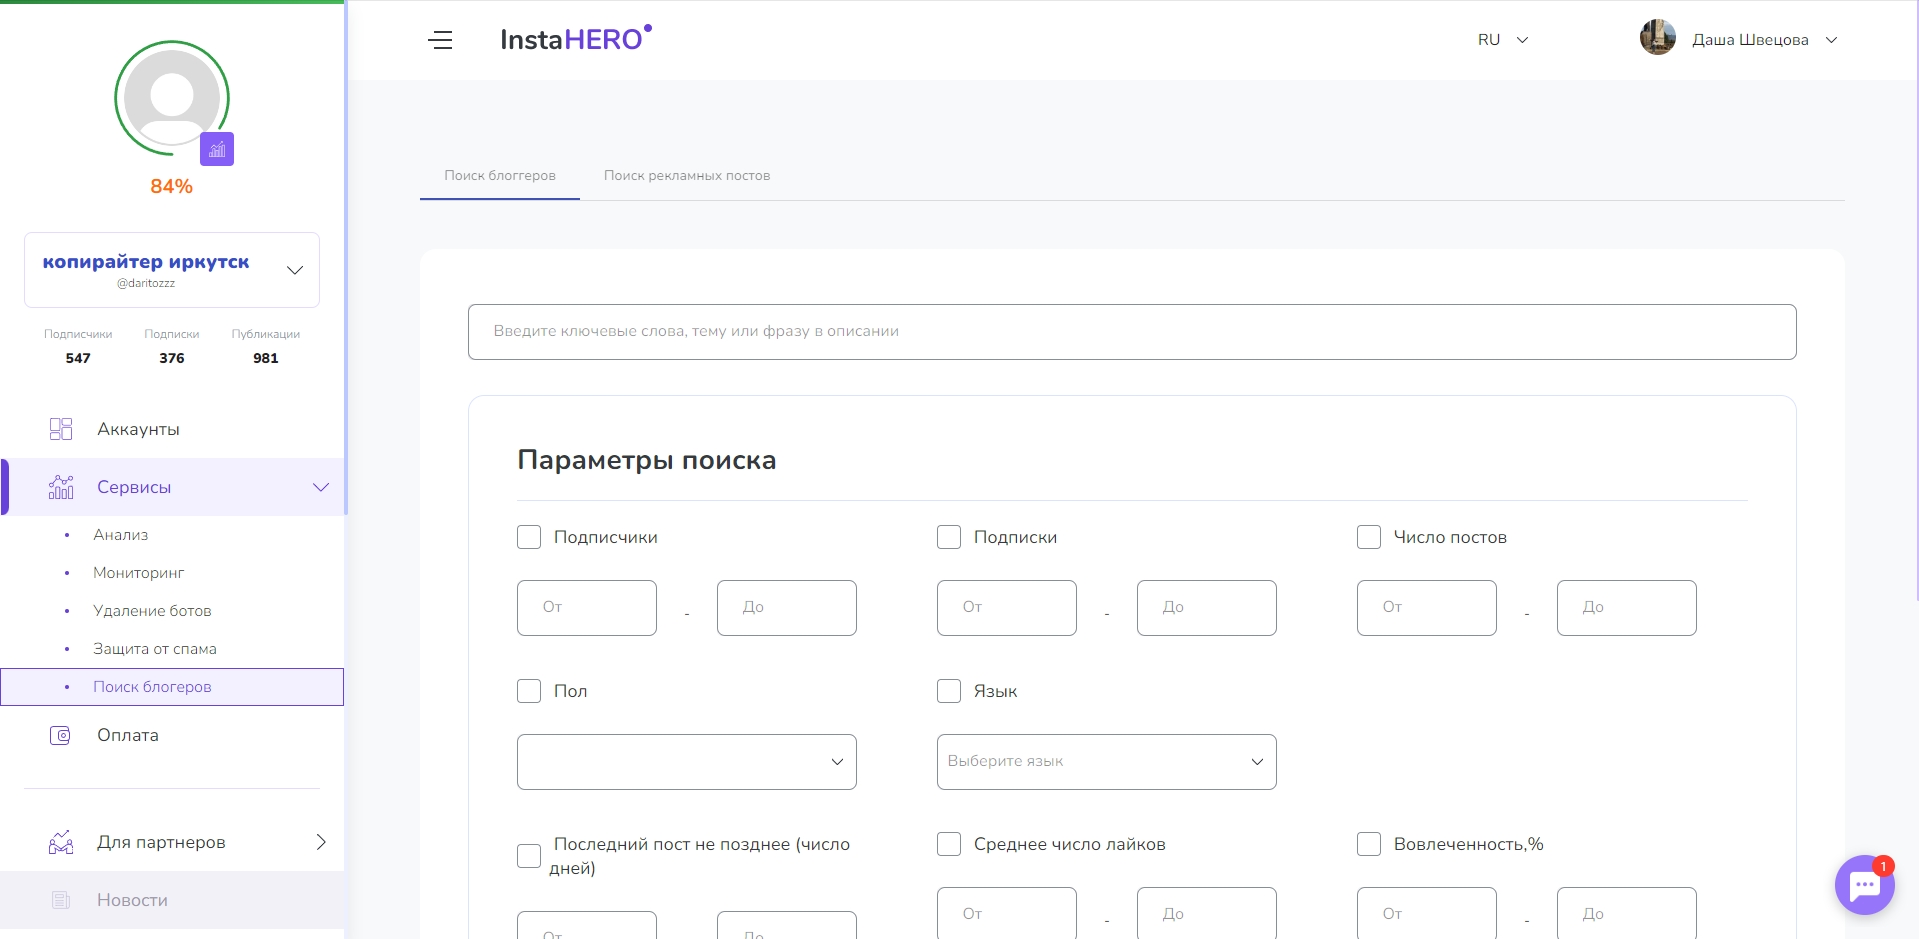The image size is (1919, 939).
Task: Open the Пол select dropdown
Action: tap(687, 762)
